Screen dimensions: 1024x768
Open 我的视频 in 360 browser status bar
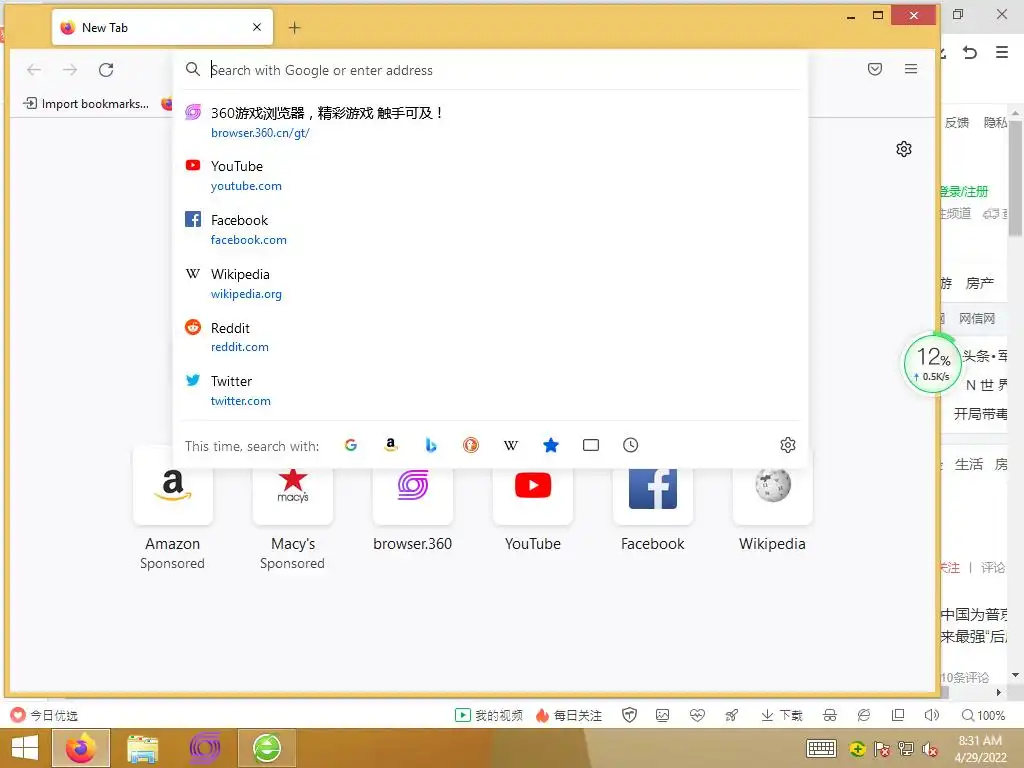coord(488,715)
